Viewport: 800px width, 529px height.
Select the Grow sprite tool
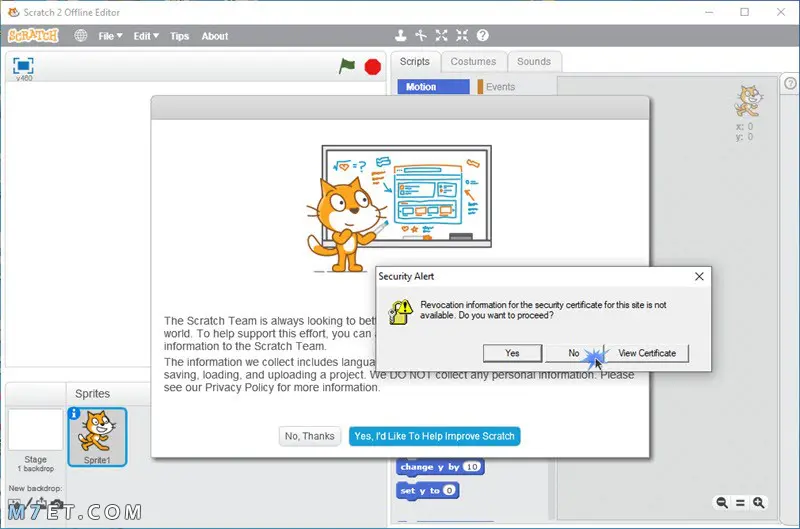tap(441, 35)
